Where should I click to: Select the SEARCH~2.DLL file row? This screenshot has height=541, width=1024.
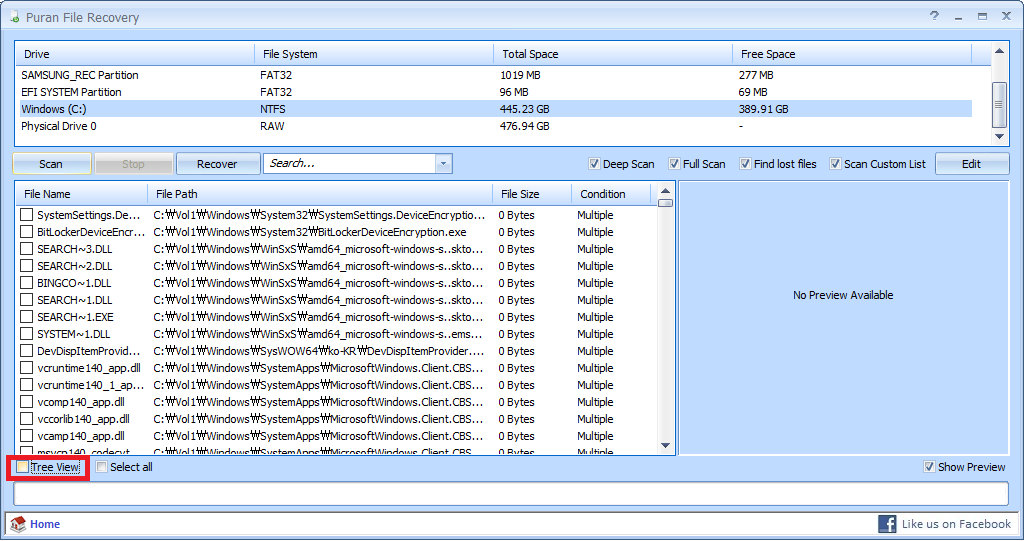336,266
